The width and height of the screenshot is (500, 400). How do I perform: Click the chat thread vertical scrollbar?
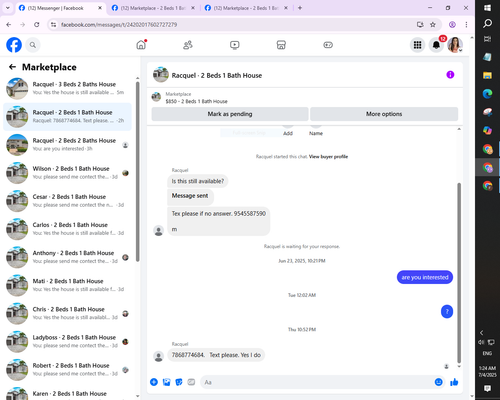pyautogui.click(x=459, y=273)
